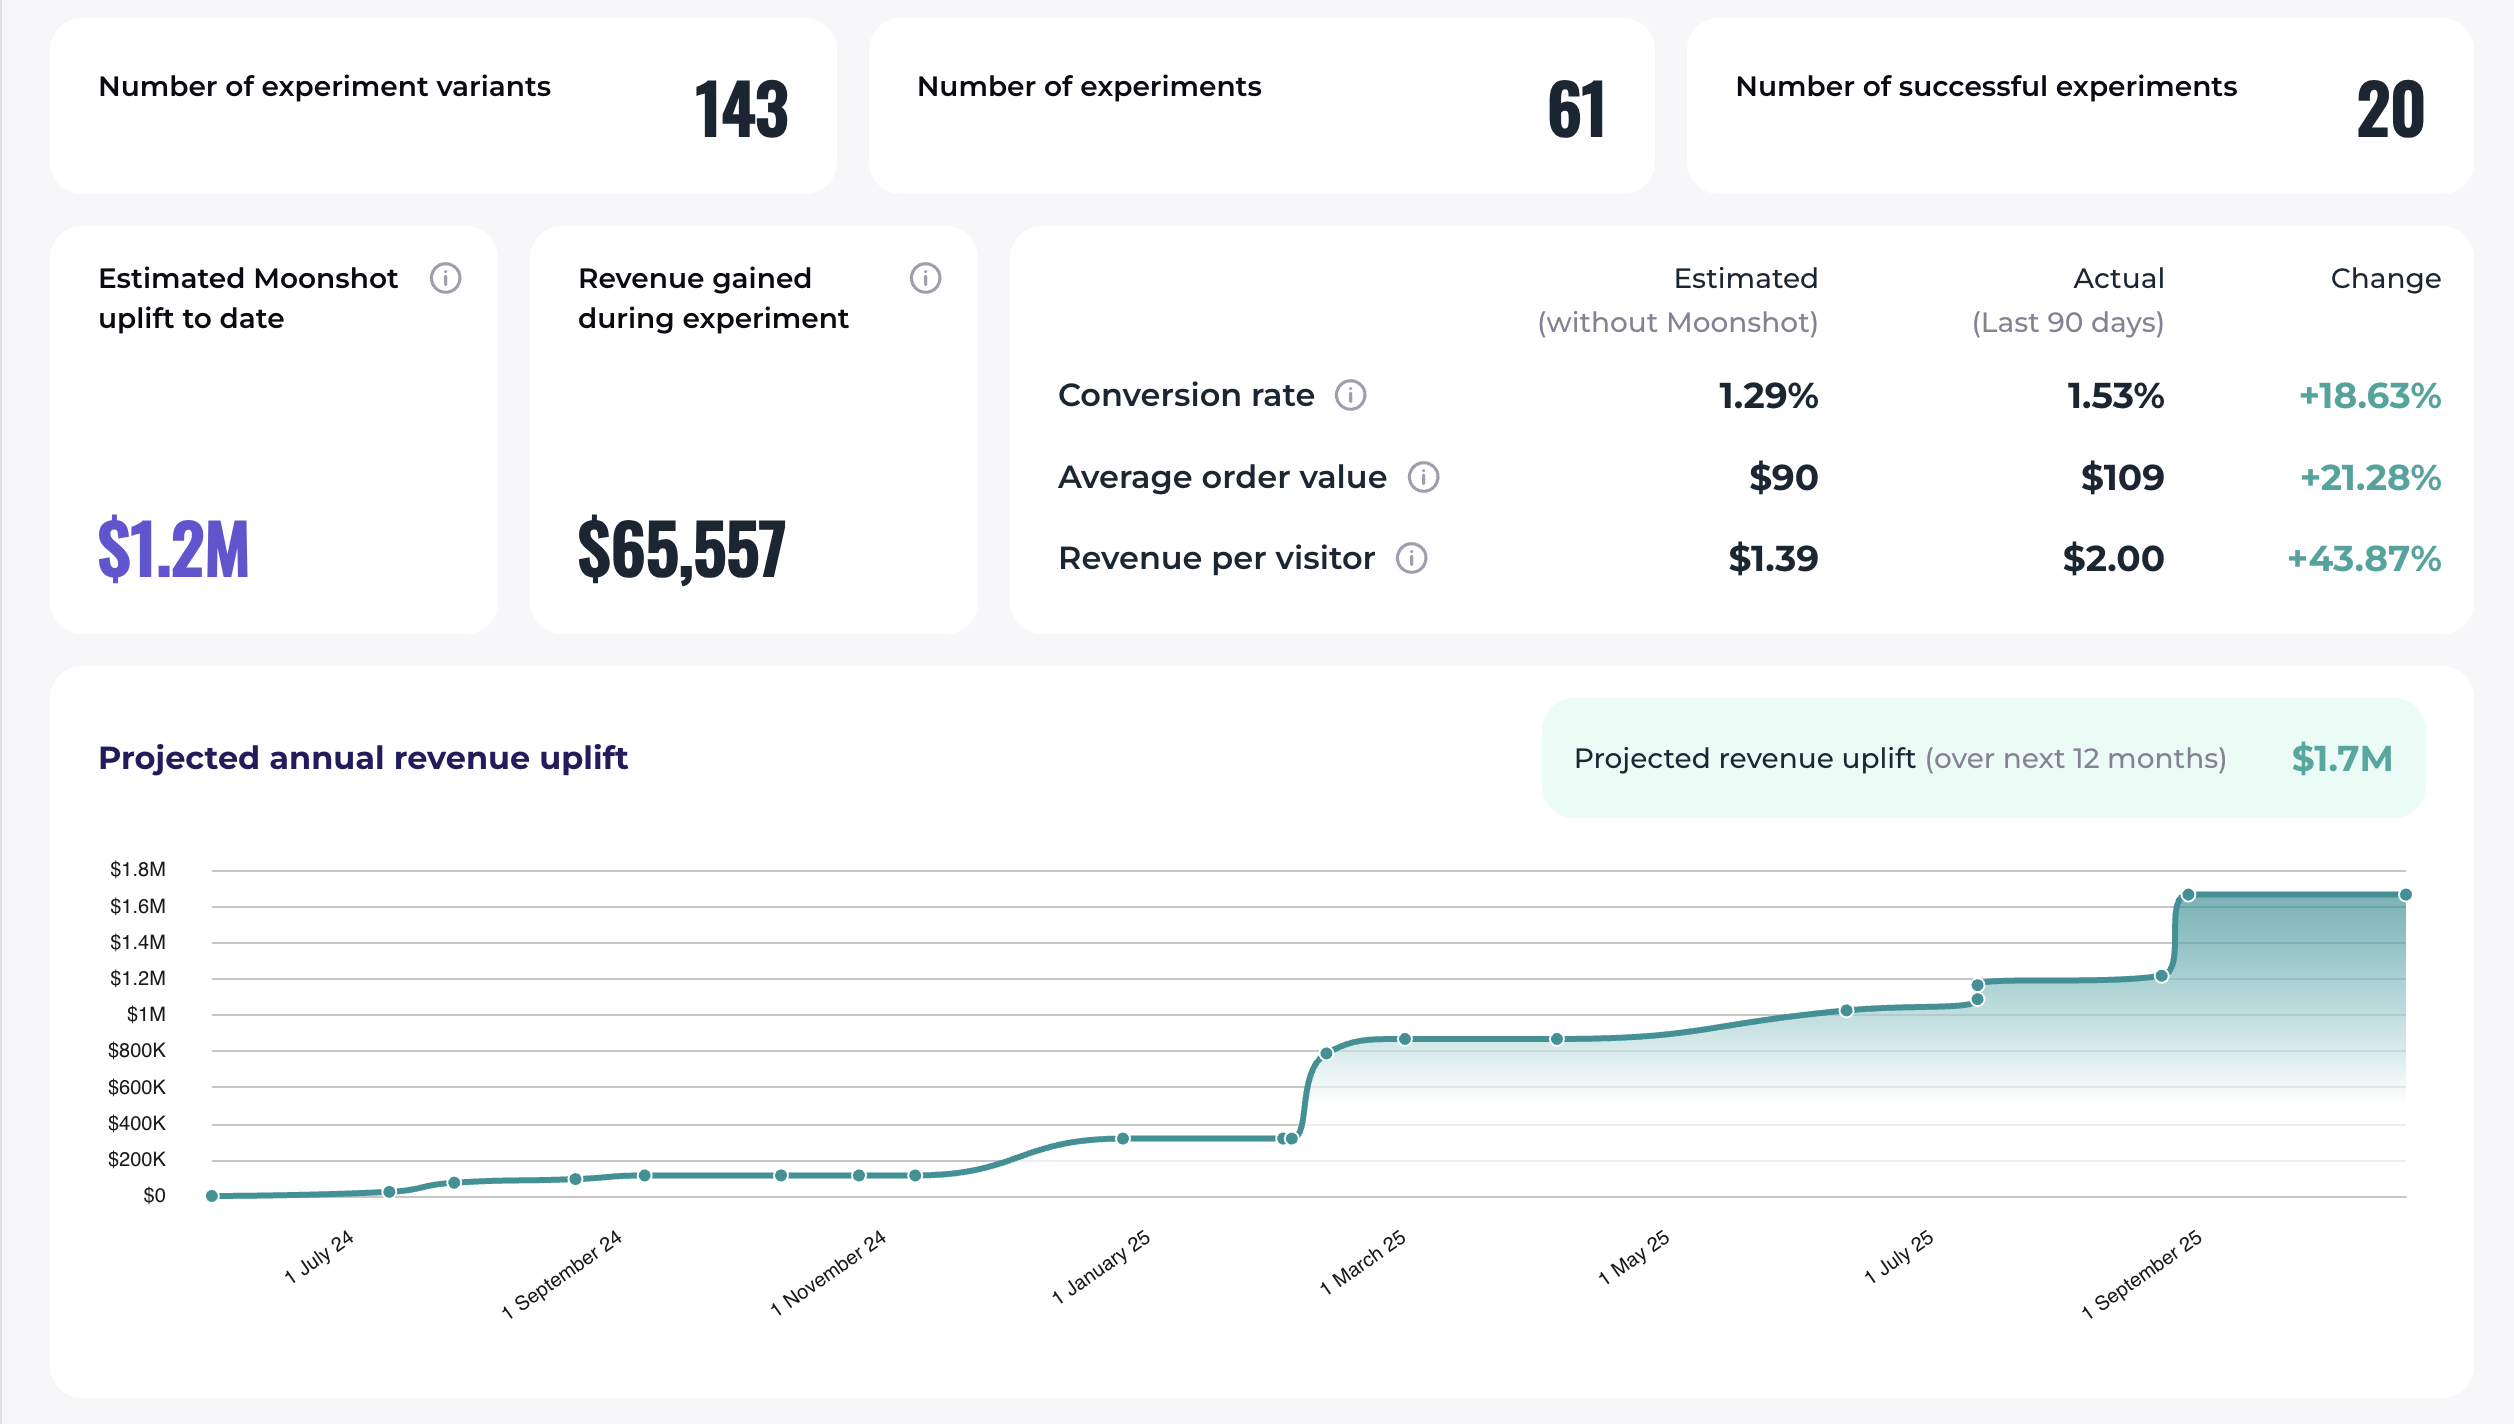Click the 1 January 25 axis label
Viewport: 2514px width, 1424px height.
click(1101, 1267)
